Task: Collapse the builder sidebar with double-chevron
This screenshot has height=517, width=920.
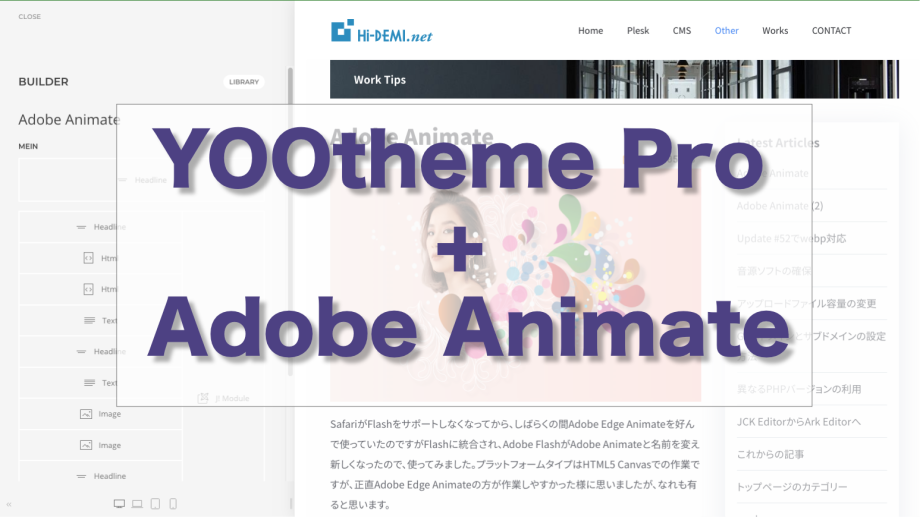Action: (9, 504)
